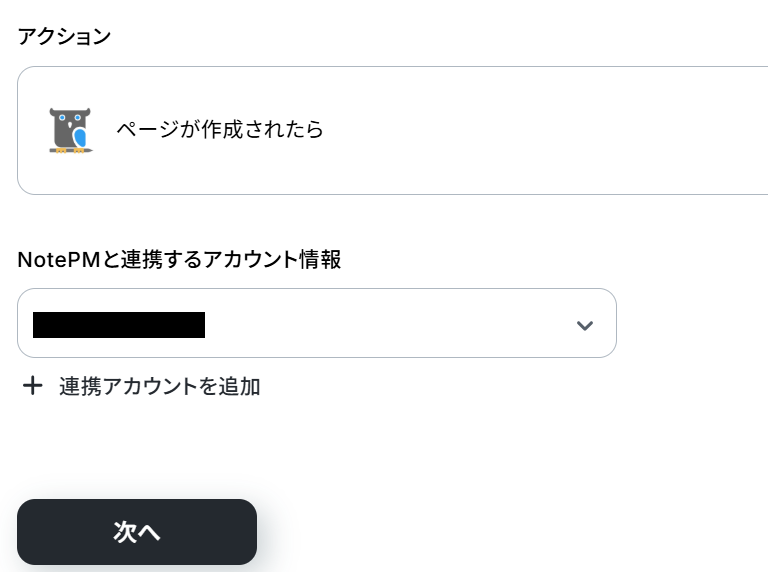This screenshot has width=768, height=572.
Task: Click the NotePMと連携するアカウント情報 label
Action: point(179,260)
